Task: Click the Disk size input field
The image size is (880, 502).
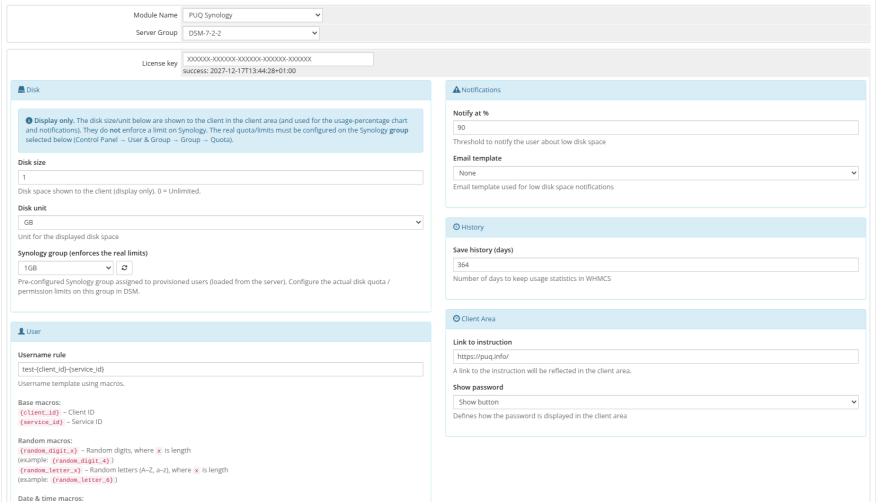Action: pos(221,177)
